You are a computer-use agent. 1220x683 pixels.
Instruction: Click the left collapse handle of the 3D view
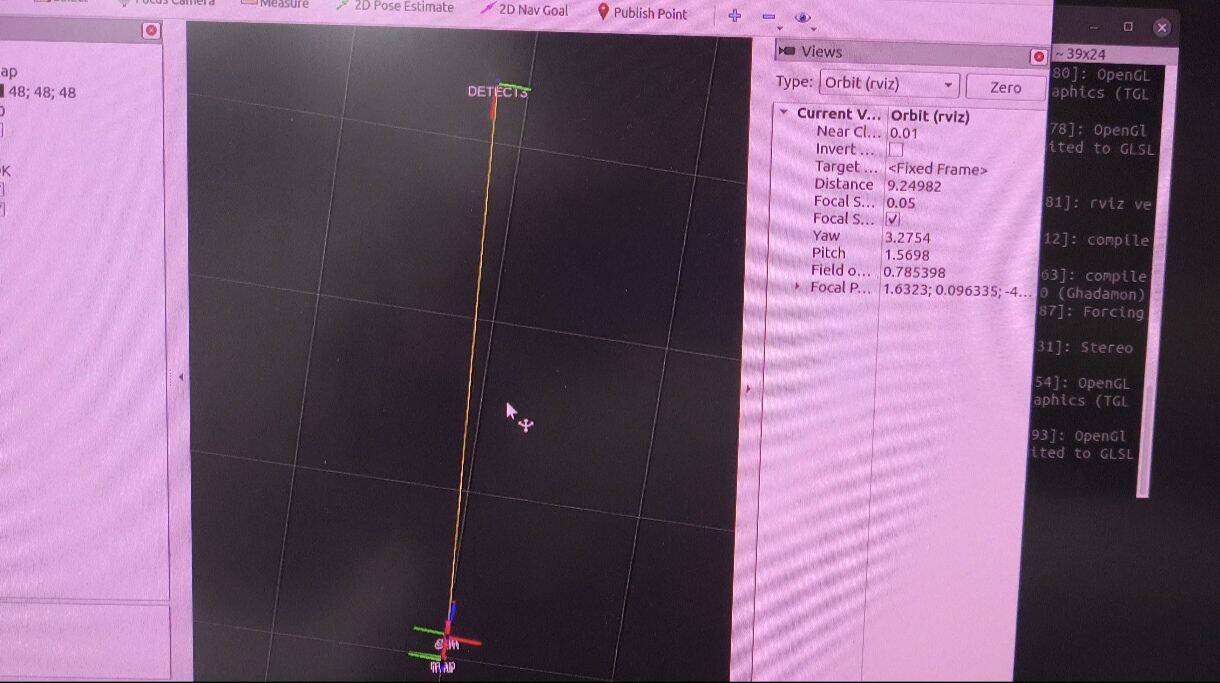181,377
